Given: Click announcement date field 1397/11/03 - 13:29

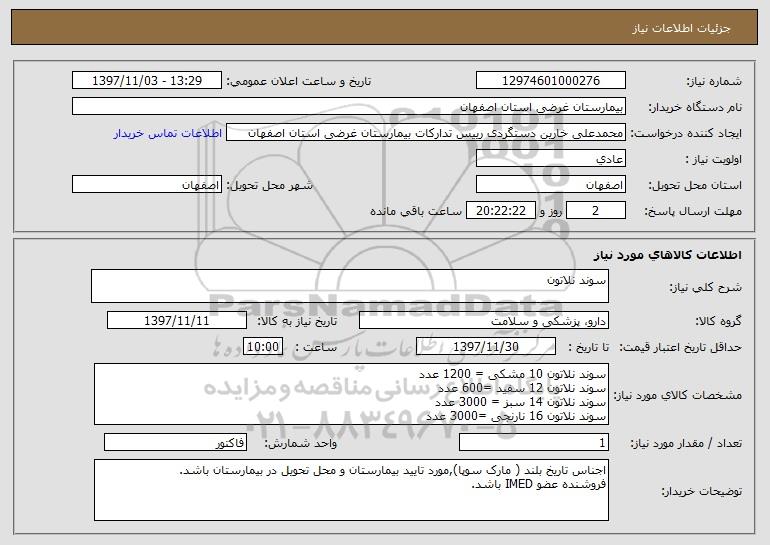Looking at the screenshot, I should pos(147,81).
